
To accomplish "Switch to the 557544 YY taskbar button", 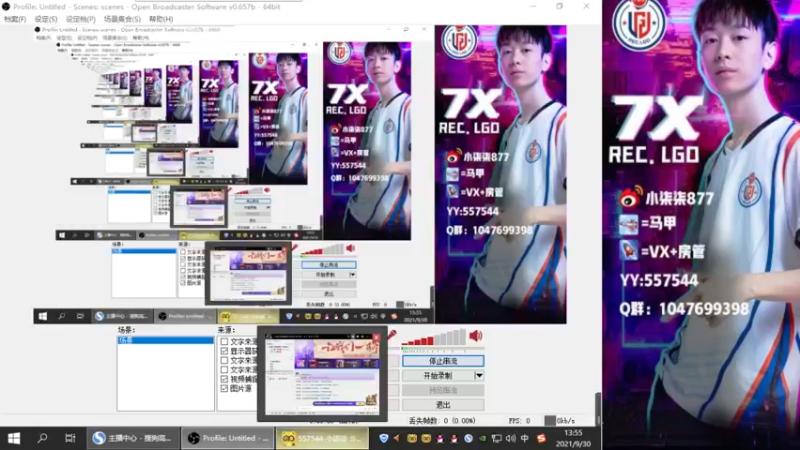I will point(322,438).
